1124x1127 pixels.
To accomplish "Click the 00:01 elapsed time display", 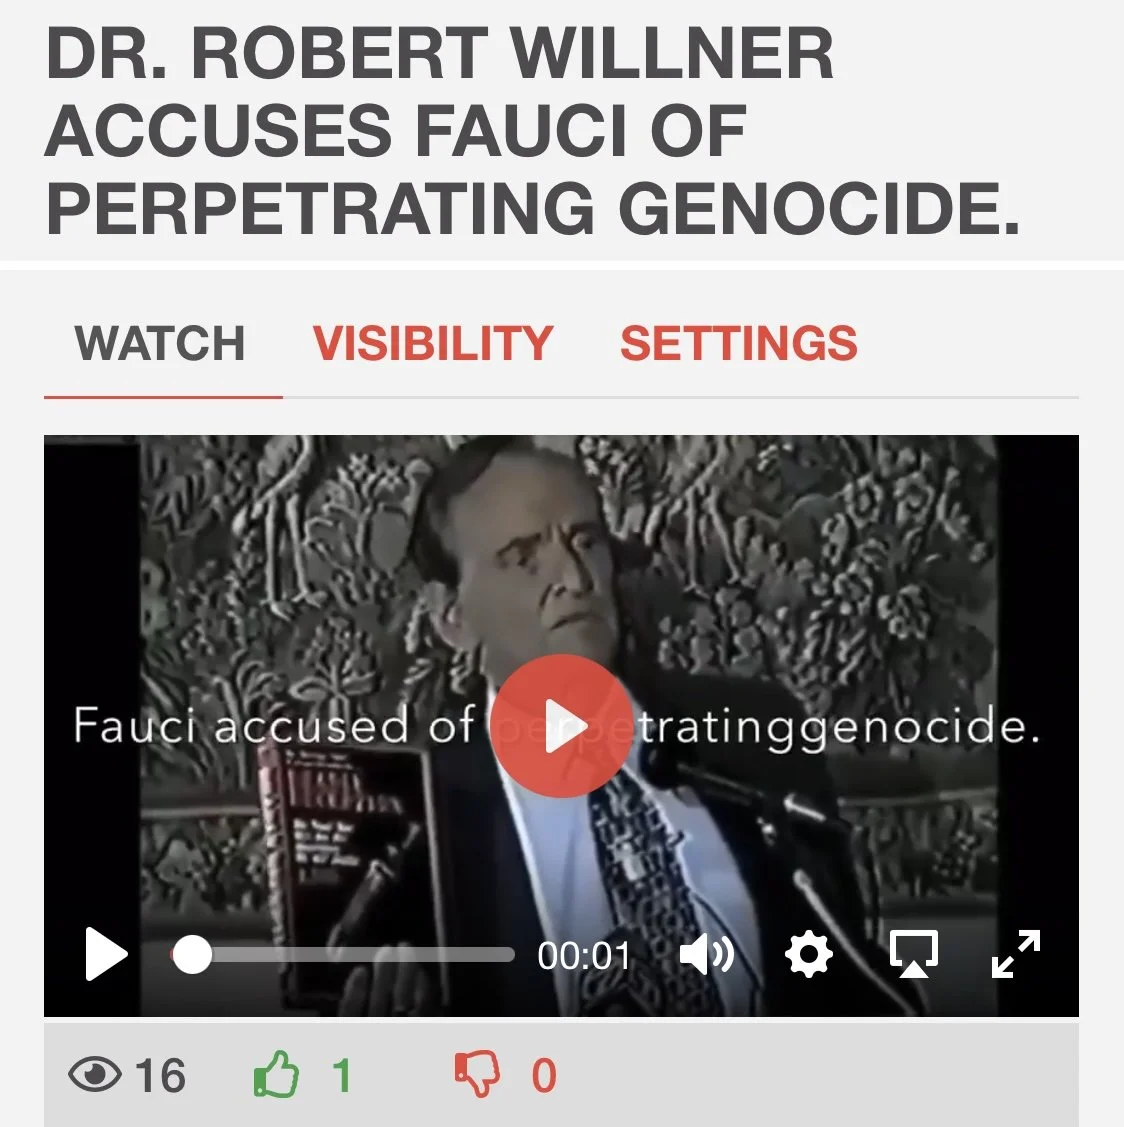I will click(584, 955).
